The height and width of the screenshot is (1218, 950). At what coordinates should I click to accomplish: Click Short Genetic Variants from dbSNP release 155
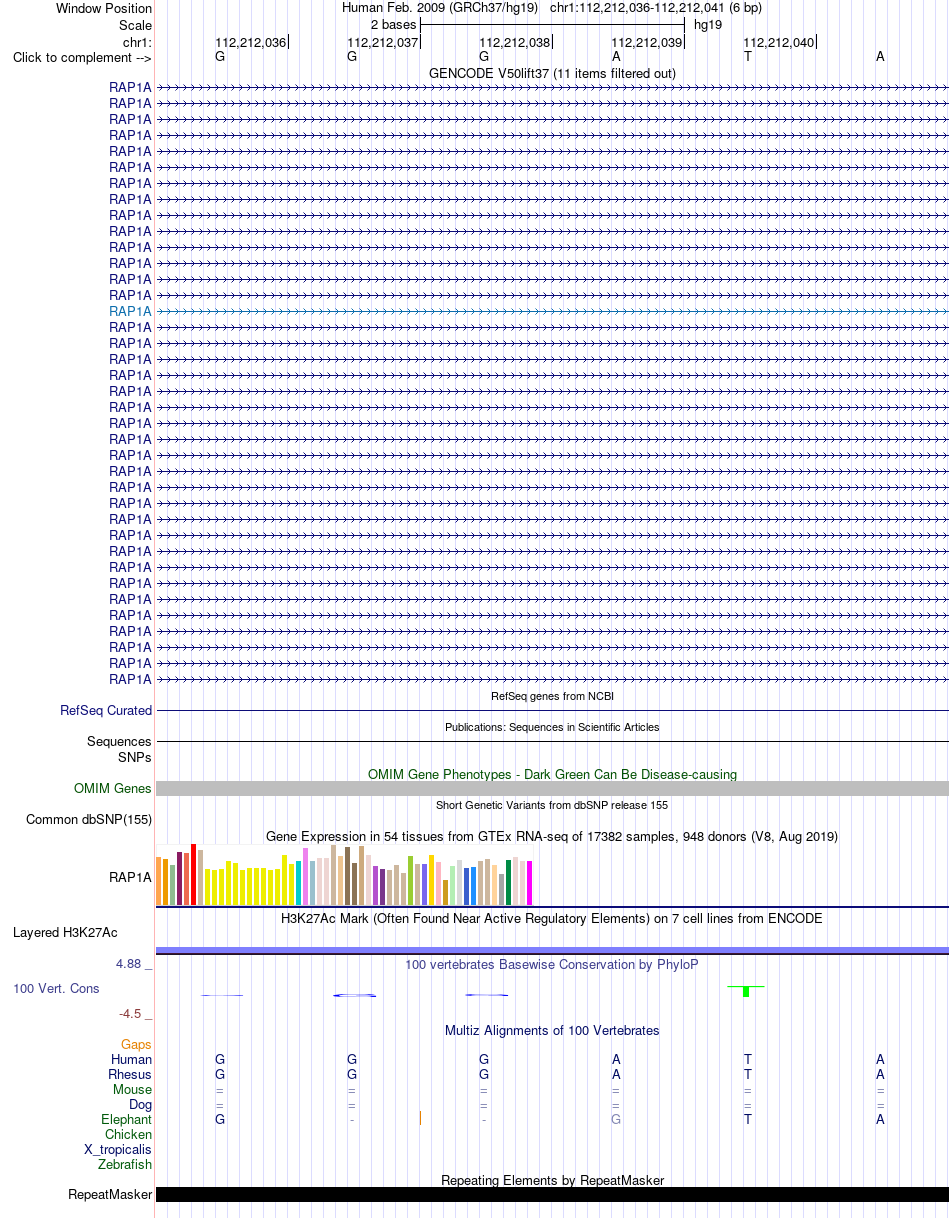pyautogui.click(x=552, y=805)
